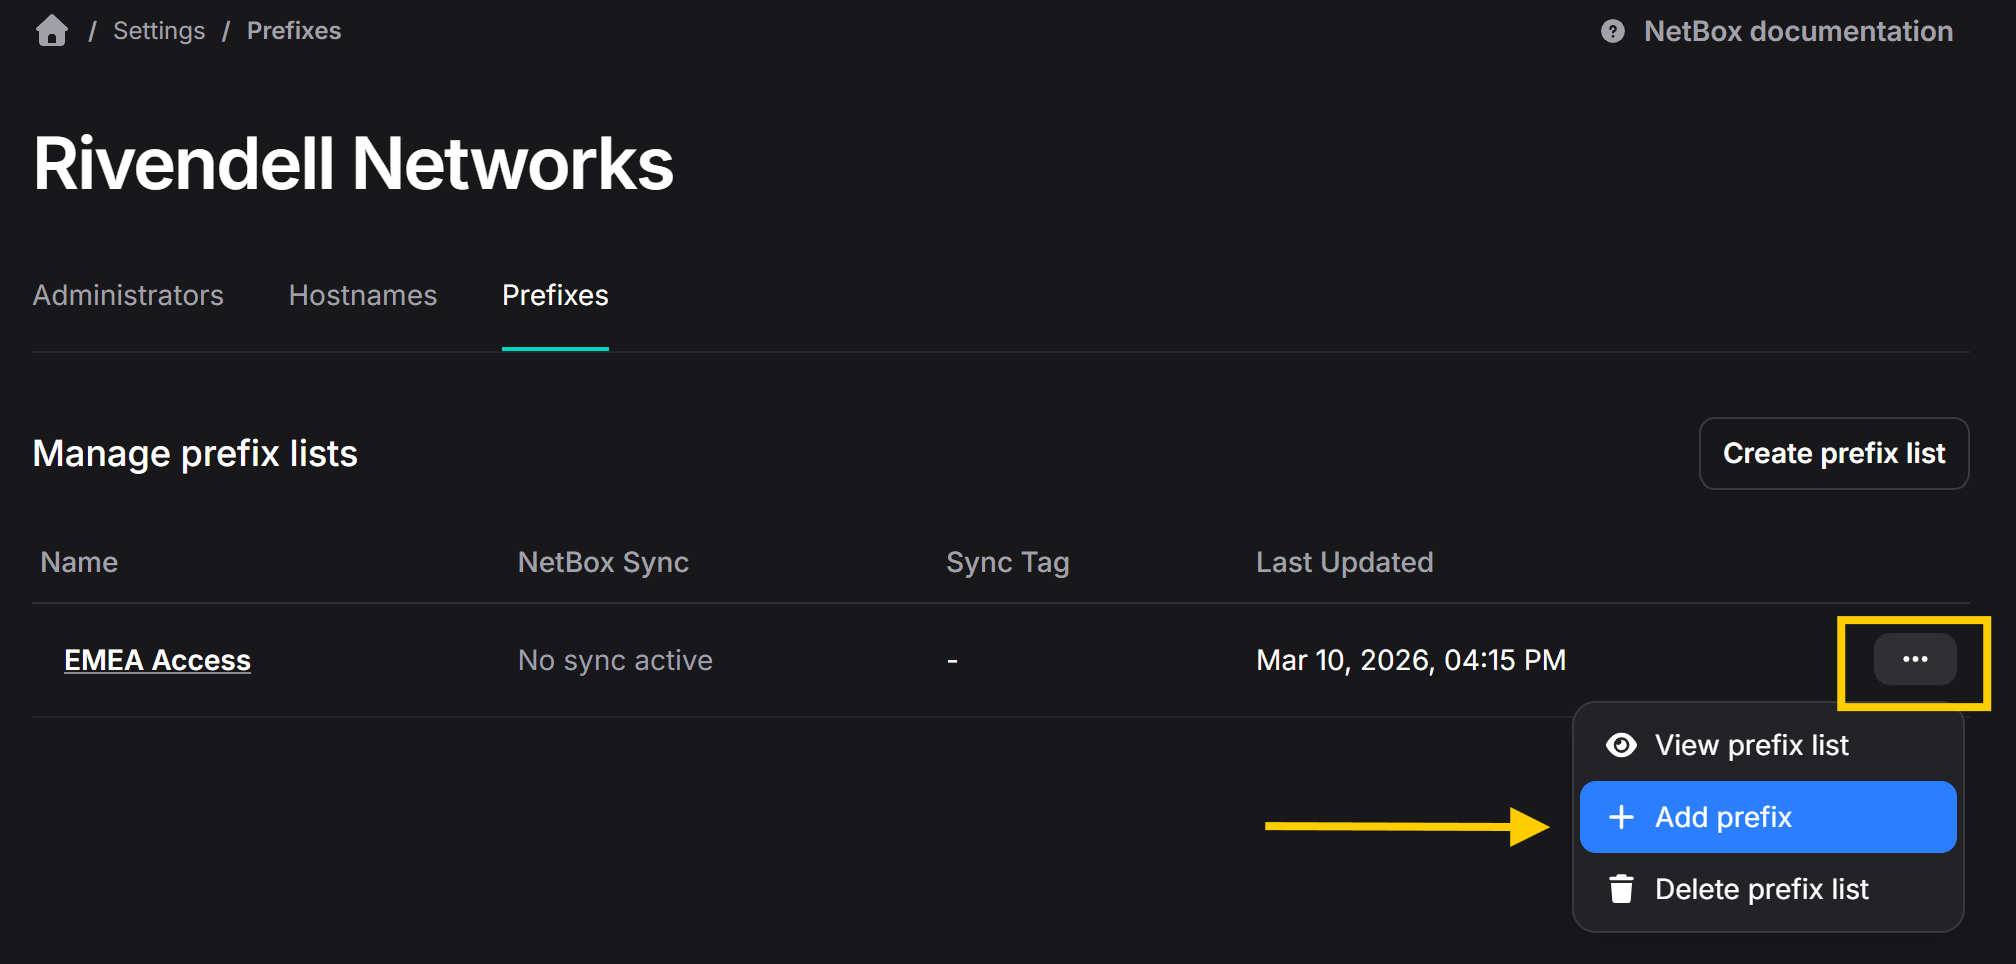Go to Settings in the breadcrumb
This screenshot has height=964, width=2016.
(x=159, y=31)
